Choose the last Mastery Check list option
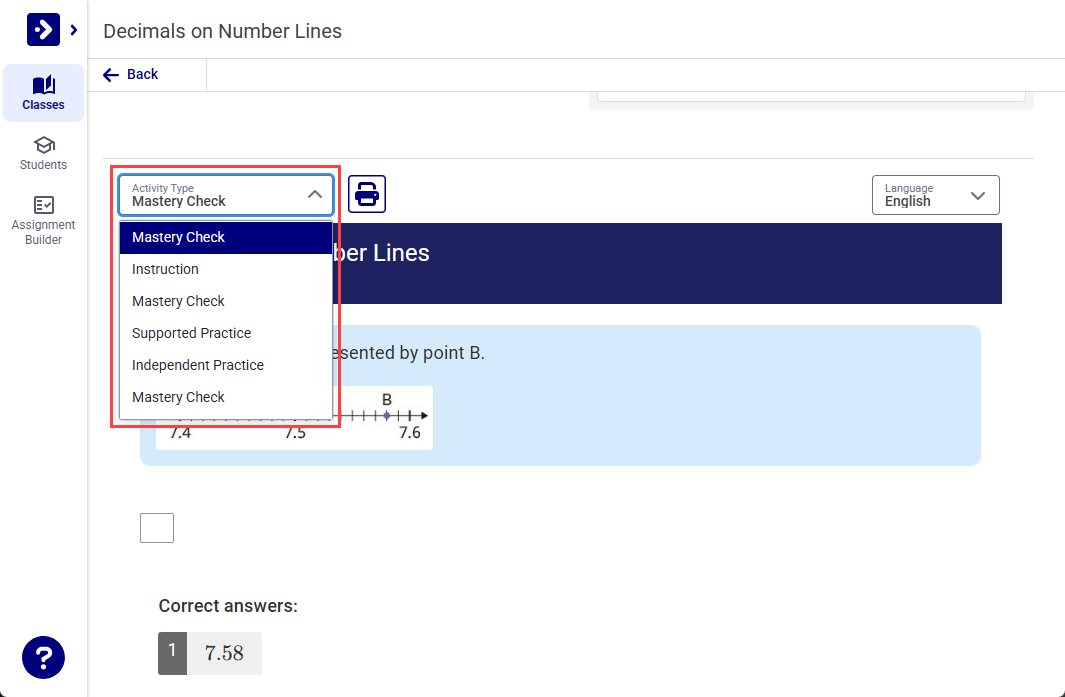 tap(178, 397)
